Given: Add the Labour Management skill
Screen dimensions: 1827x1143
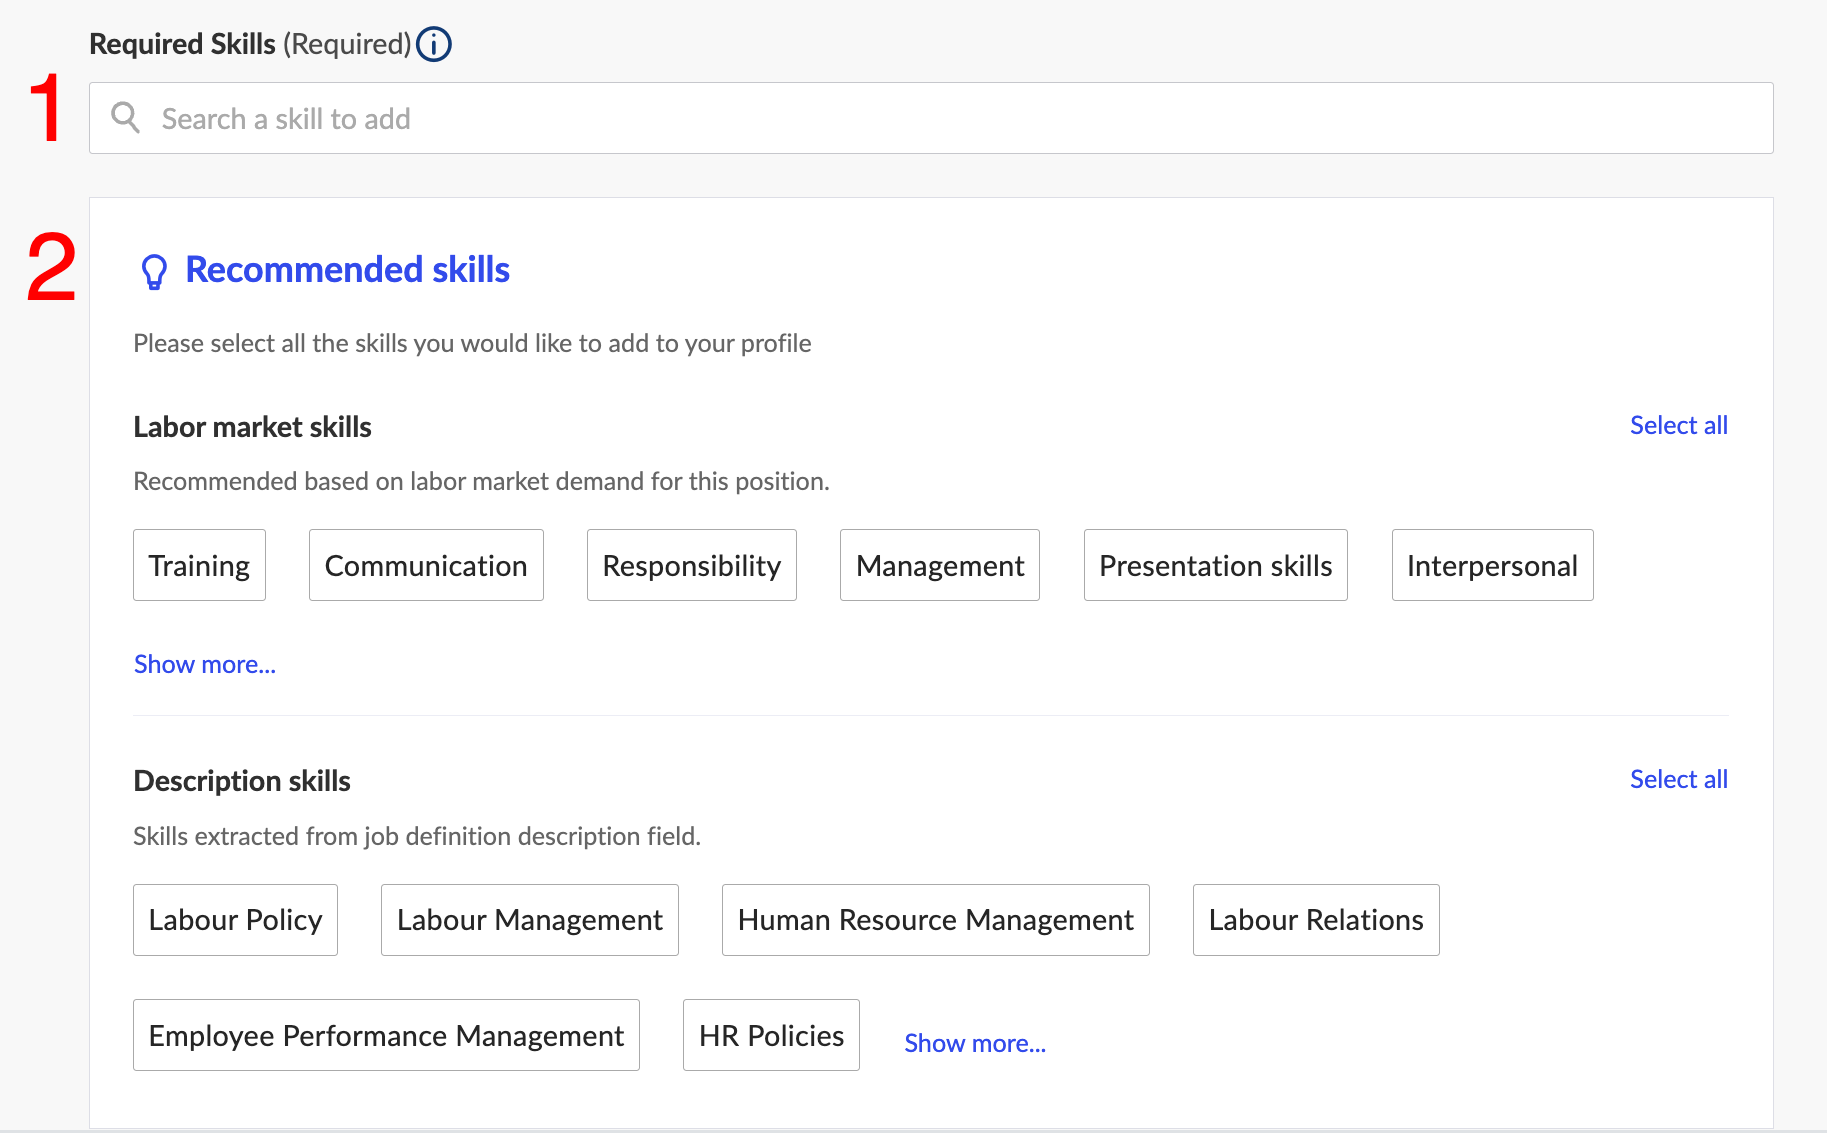Looking at the screenshot, I should (530, 920).
